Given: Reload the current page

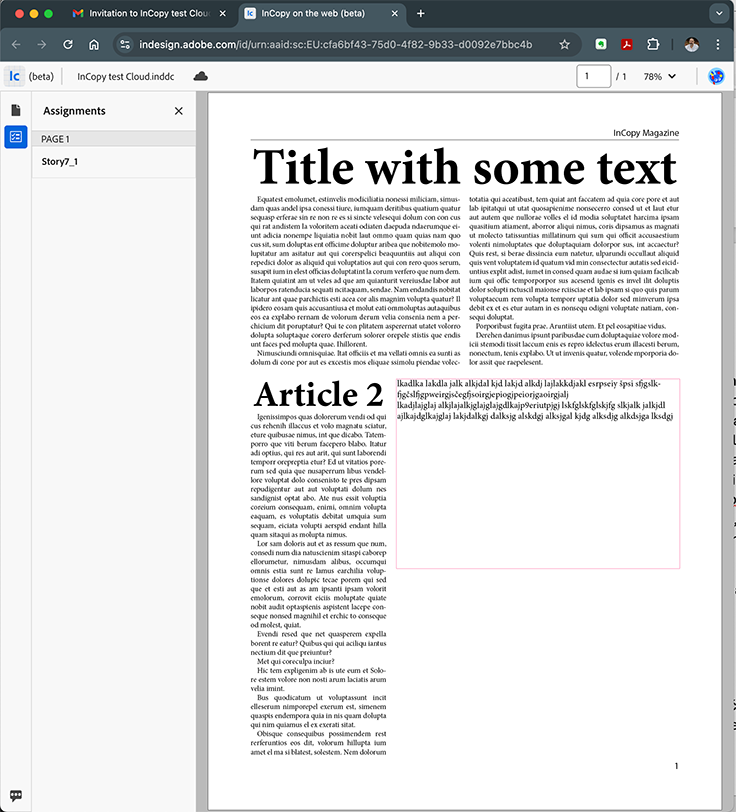Looking at the screenshot, I should (x=68, y=45).
